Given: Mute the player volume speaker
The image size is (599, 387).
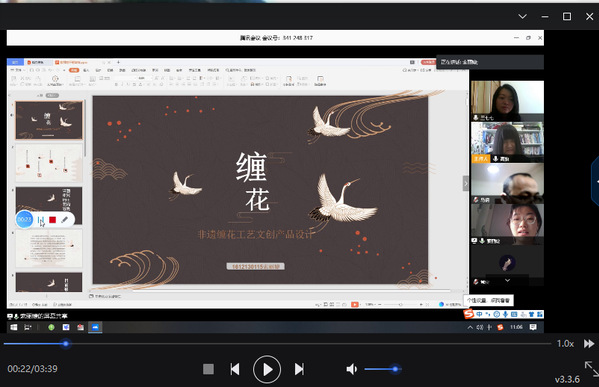Looking at the screenshot, I should pyautogui.click(x=351, y=369).
